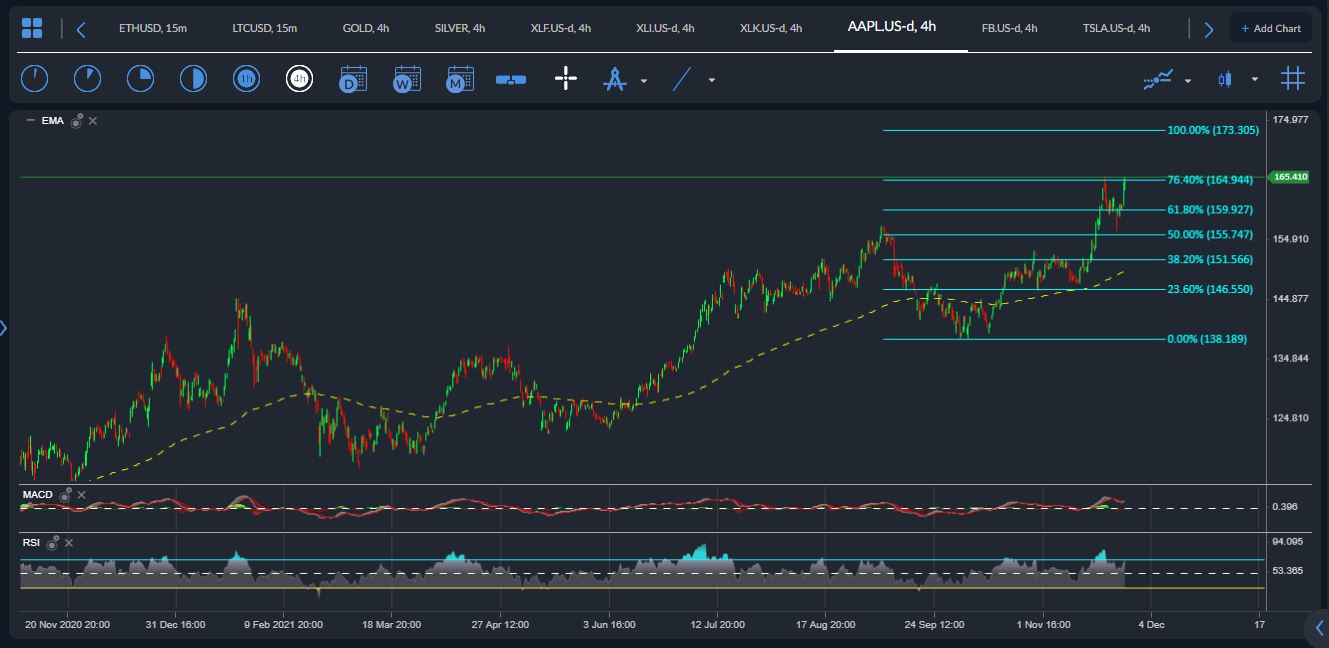Select the 0.00% (138.189) Fibonacci level
1329x648 pixels.
[1207, 339]
